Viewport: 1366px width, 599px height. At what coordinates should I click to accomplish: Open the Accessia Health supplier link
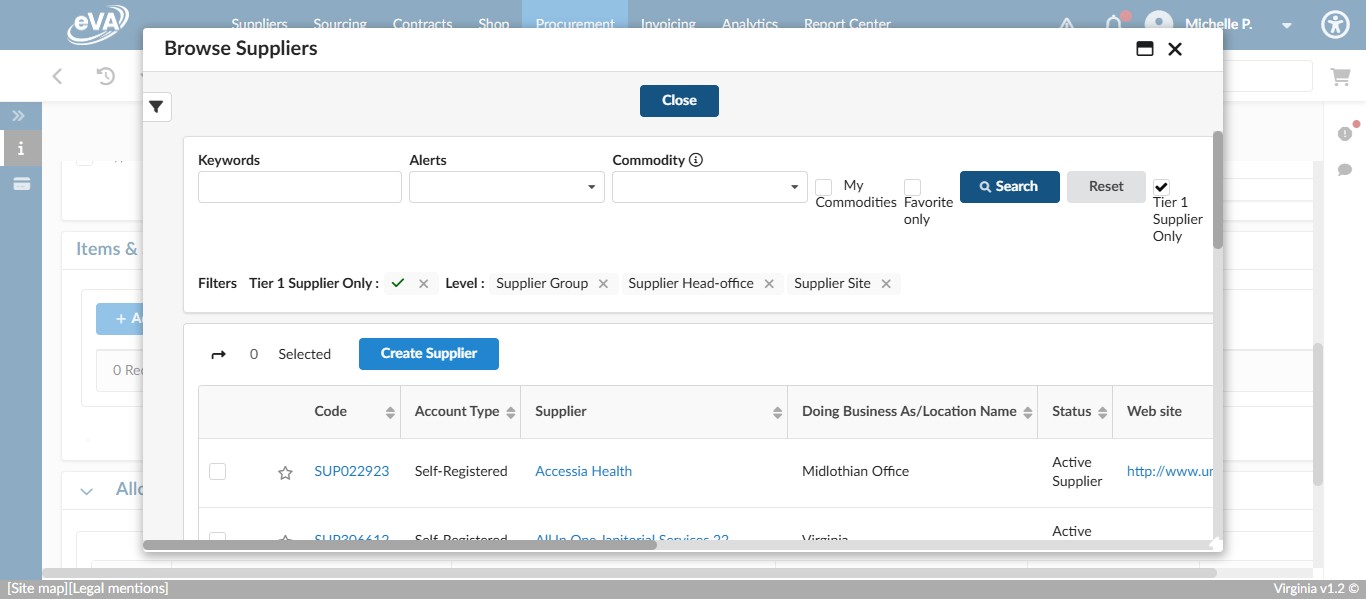[583, 471]
